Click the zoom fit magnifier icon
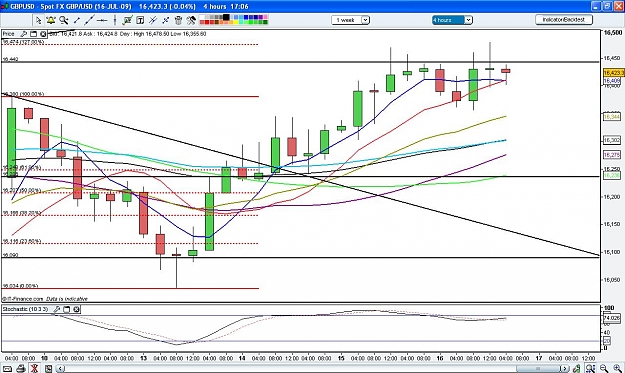Viewport: 625px width, 373px height. point(590,369)
